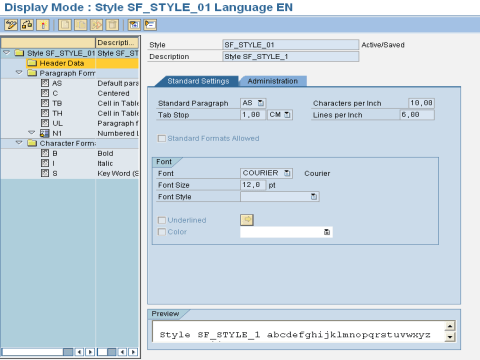Open the Tab Stop unit CM dropdown
Image resolution: width=480 pixels, height=360 pixels.
click(x=287, y=115)
